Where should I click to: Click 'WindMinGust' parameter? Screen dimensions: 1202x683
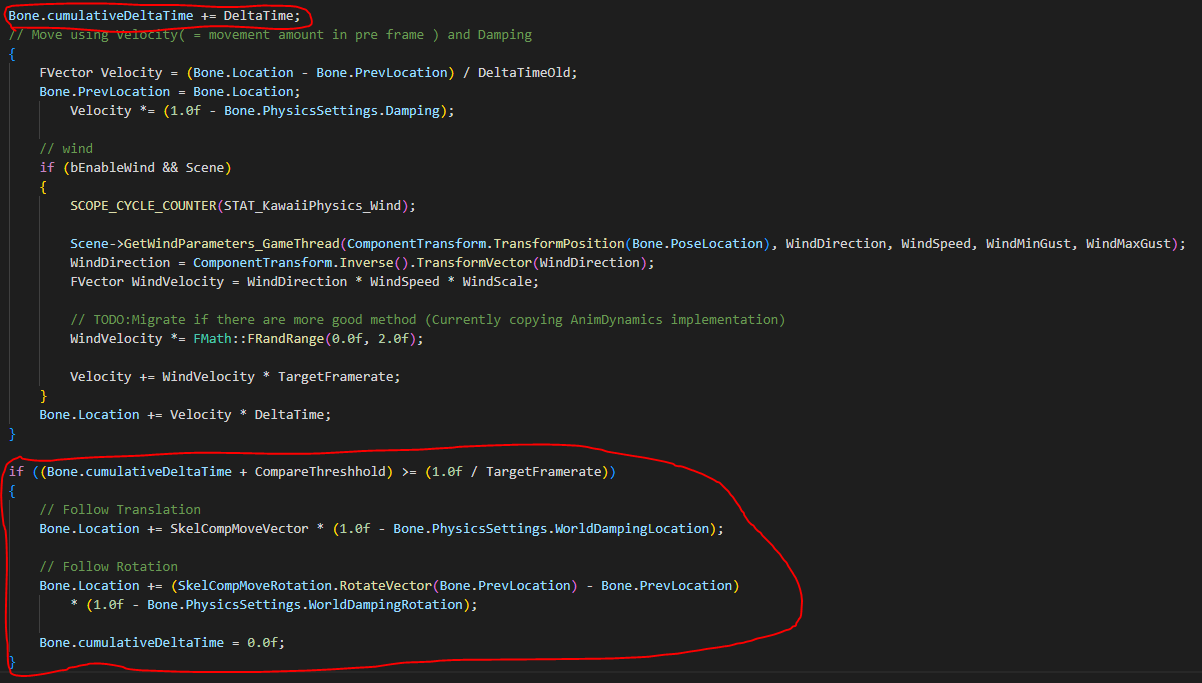(1028, 243)
